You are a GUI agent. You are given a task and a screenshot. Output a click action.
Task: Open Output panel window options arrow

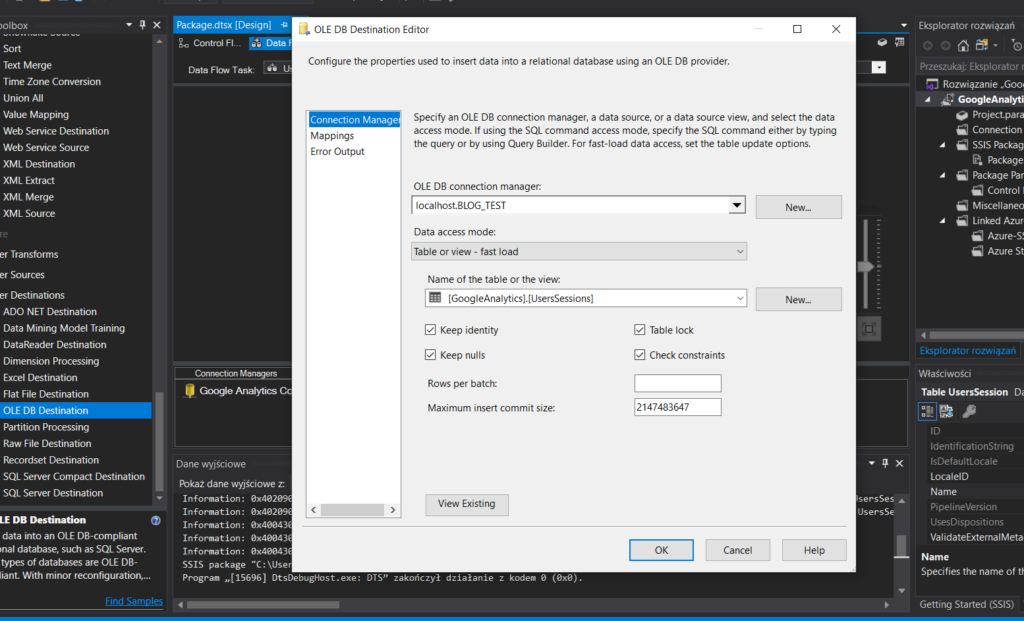871,463
